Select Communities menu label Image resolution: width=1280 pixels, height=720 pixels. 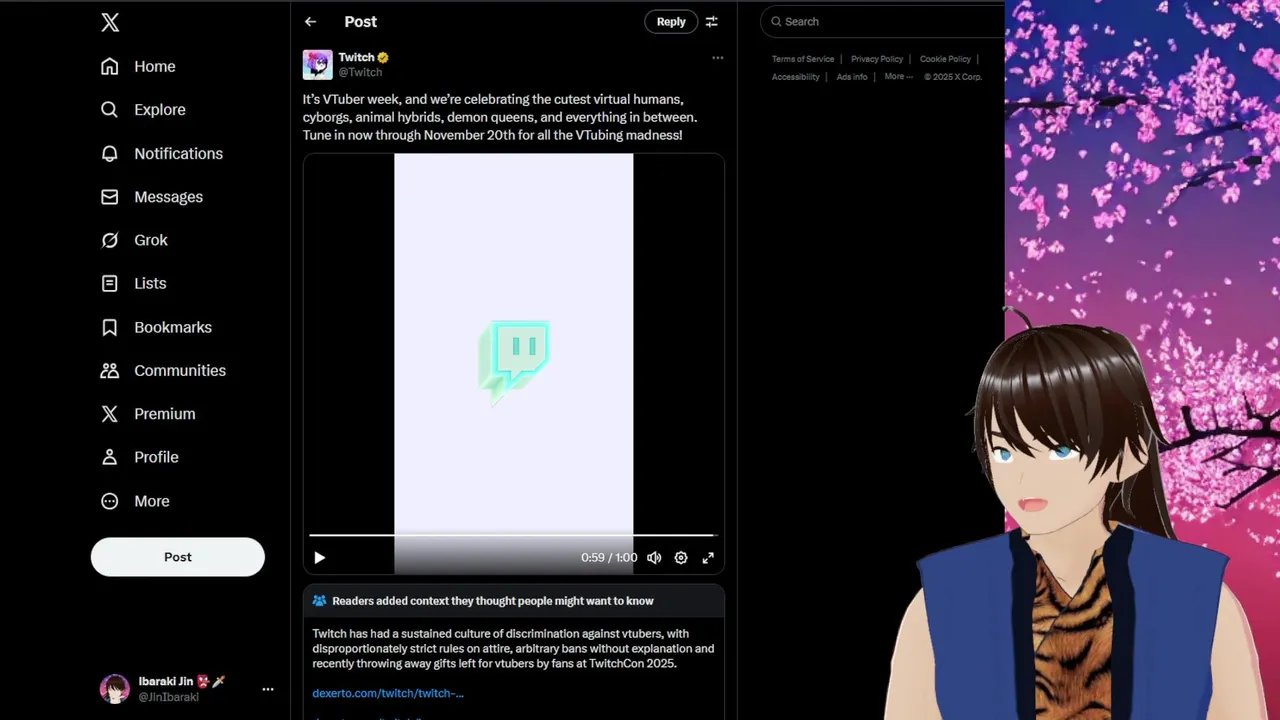(180, 370)
